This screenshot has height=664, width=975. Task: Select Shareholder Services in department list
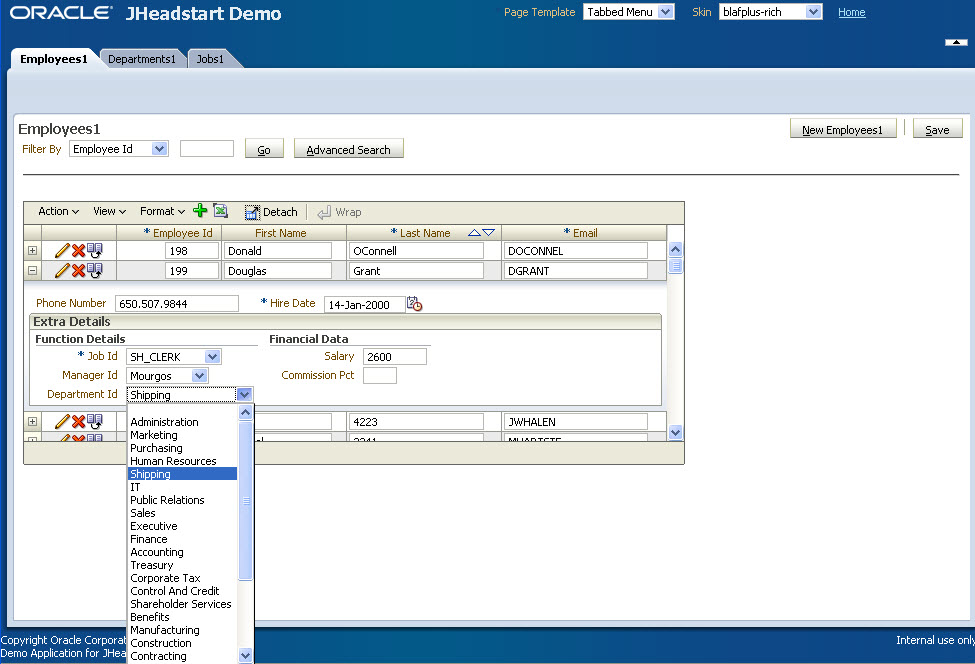coord(182,604)
